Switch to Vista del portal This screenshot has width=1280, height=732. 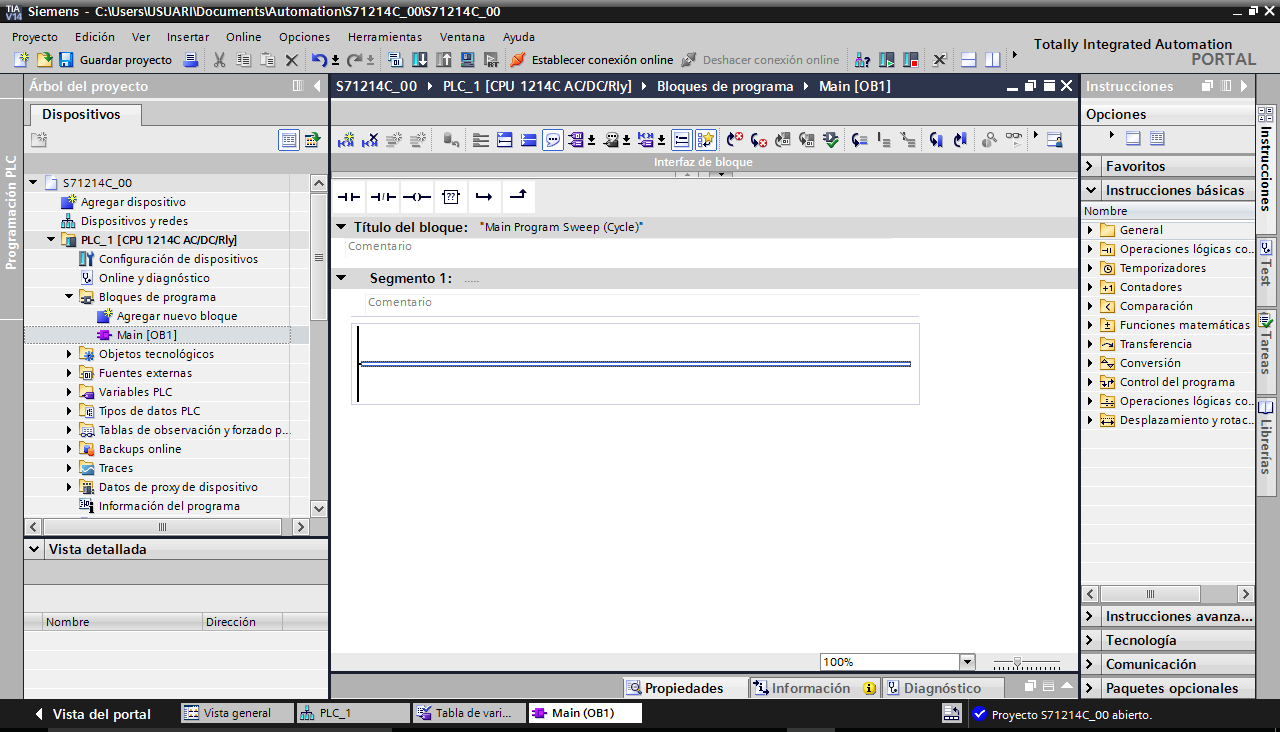pyautogui.click(x=92, y=714)
